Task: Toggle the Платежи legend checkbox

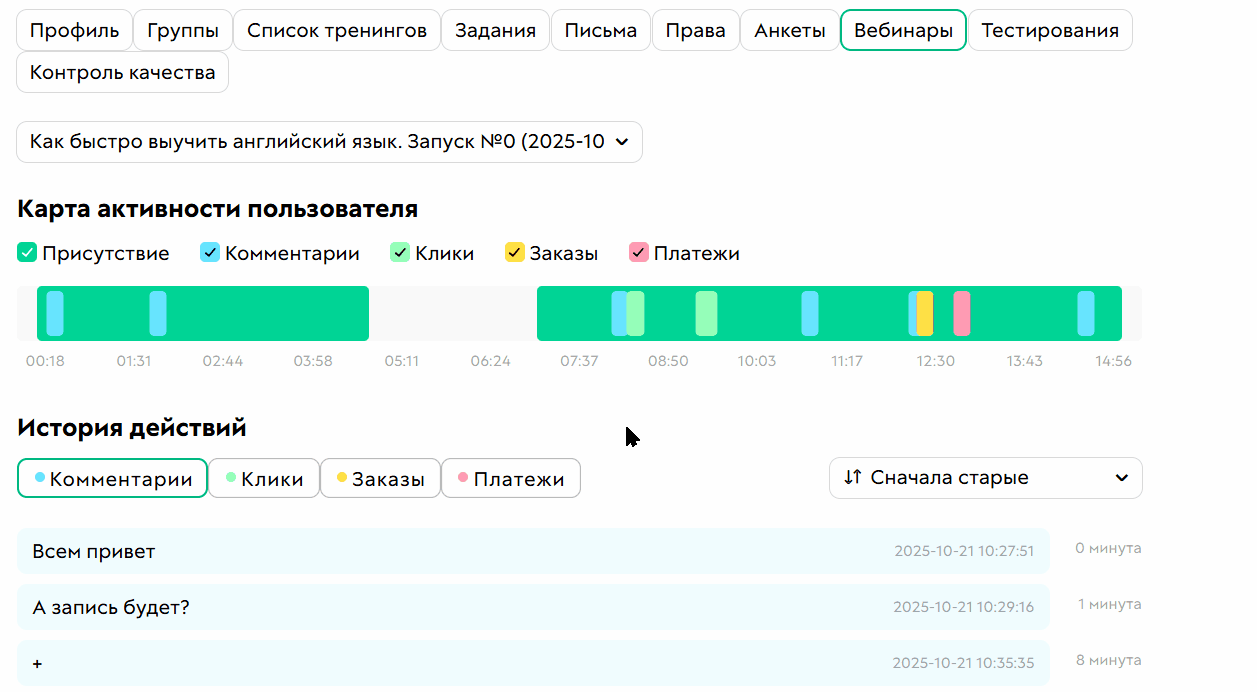Action: (638, 252)
